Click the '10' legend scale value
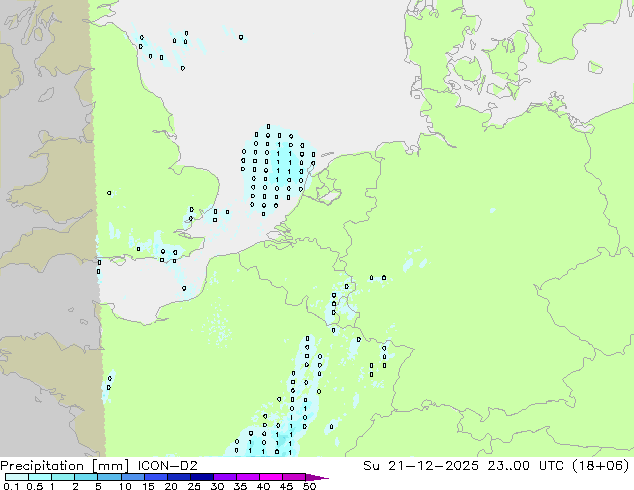 (x=125, y=486)
